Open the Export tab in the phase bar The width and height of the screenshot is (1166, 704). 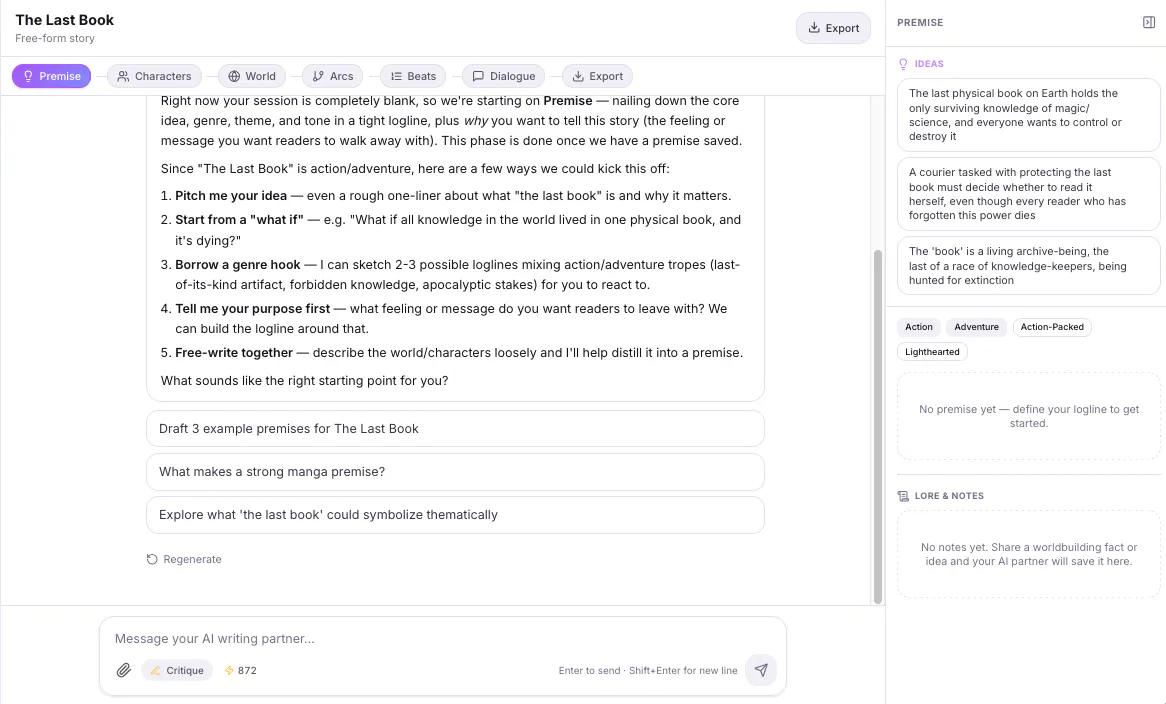(x=597, y=76)
